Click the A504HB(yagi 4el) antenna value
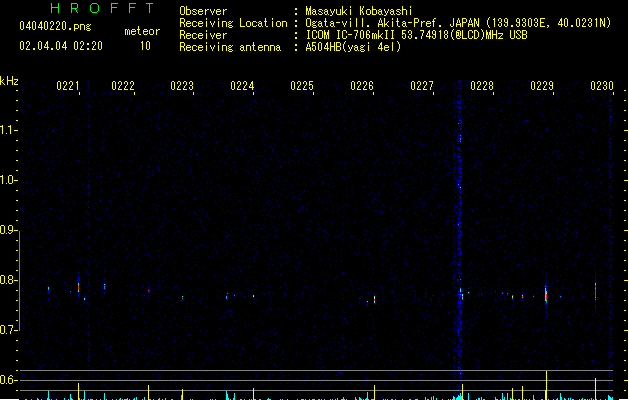Image resolution: width=629 pixels, height=400 pixels. click(x=353, y=47)
